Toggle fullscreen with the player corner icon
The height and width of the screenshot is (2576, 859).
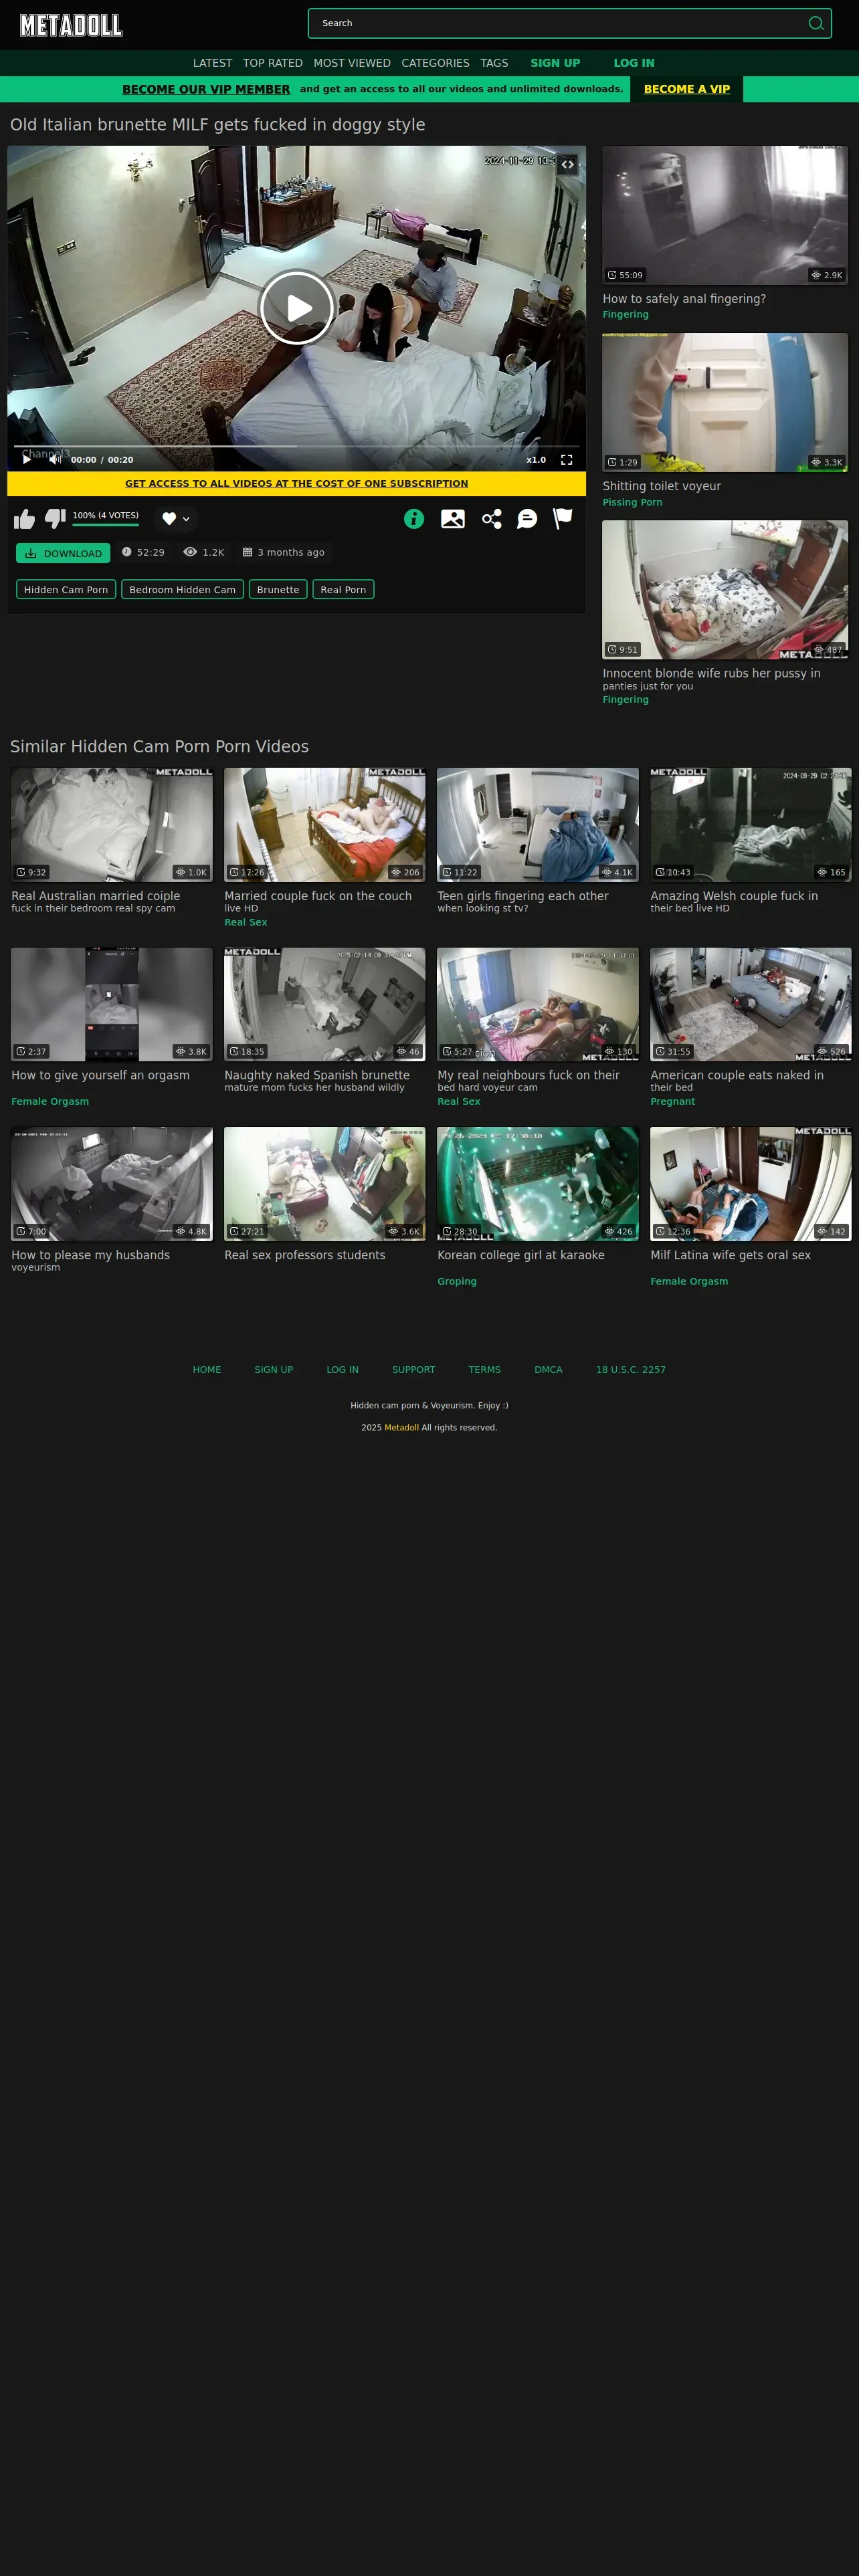[x=567, y=460]
